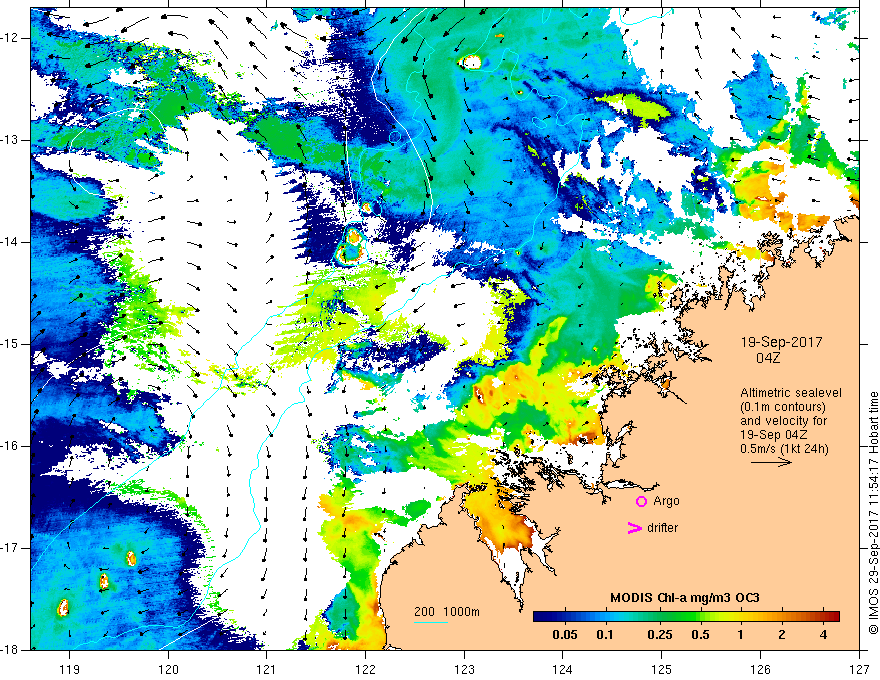880x680 pixels.
Task: Click the "19-Sep 04Z" caption line
Action: pyautogui.click(x=776, y=435)
